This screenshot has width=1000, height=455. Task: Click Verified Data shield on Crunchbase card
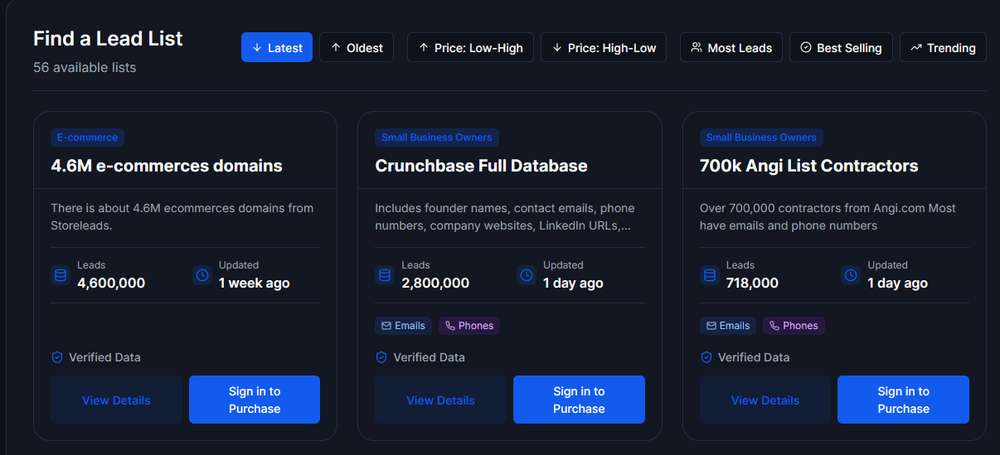(381, 357)
